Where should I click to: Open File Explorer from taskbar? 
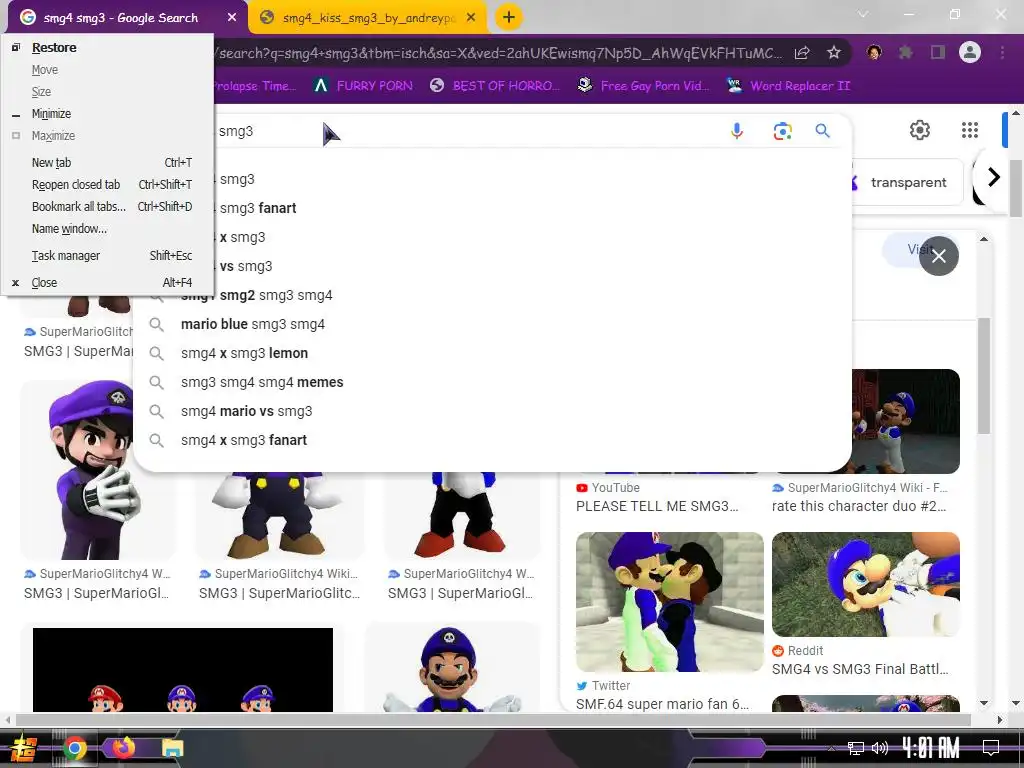pos(173,748)
